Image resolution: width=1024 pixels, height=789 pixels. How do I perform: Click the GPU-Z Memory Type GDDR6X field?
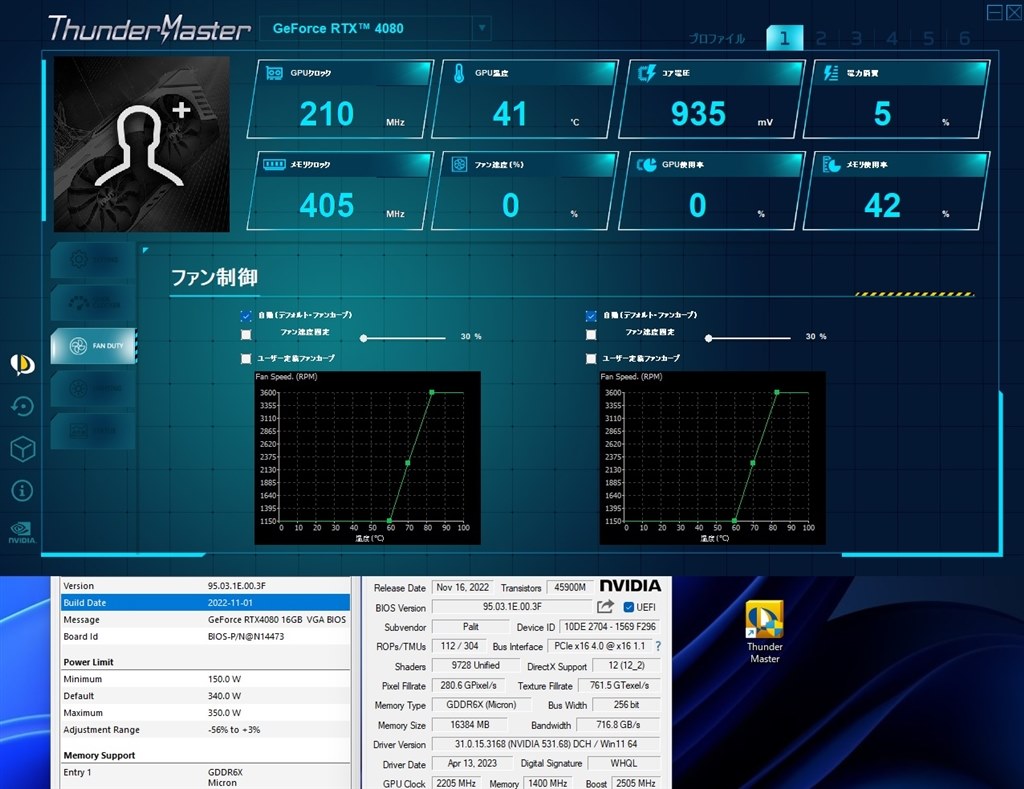click(x=481, y=705)
